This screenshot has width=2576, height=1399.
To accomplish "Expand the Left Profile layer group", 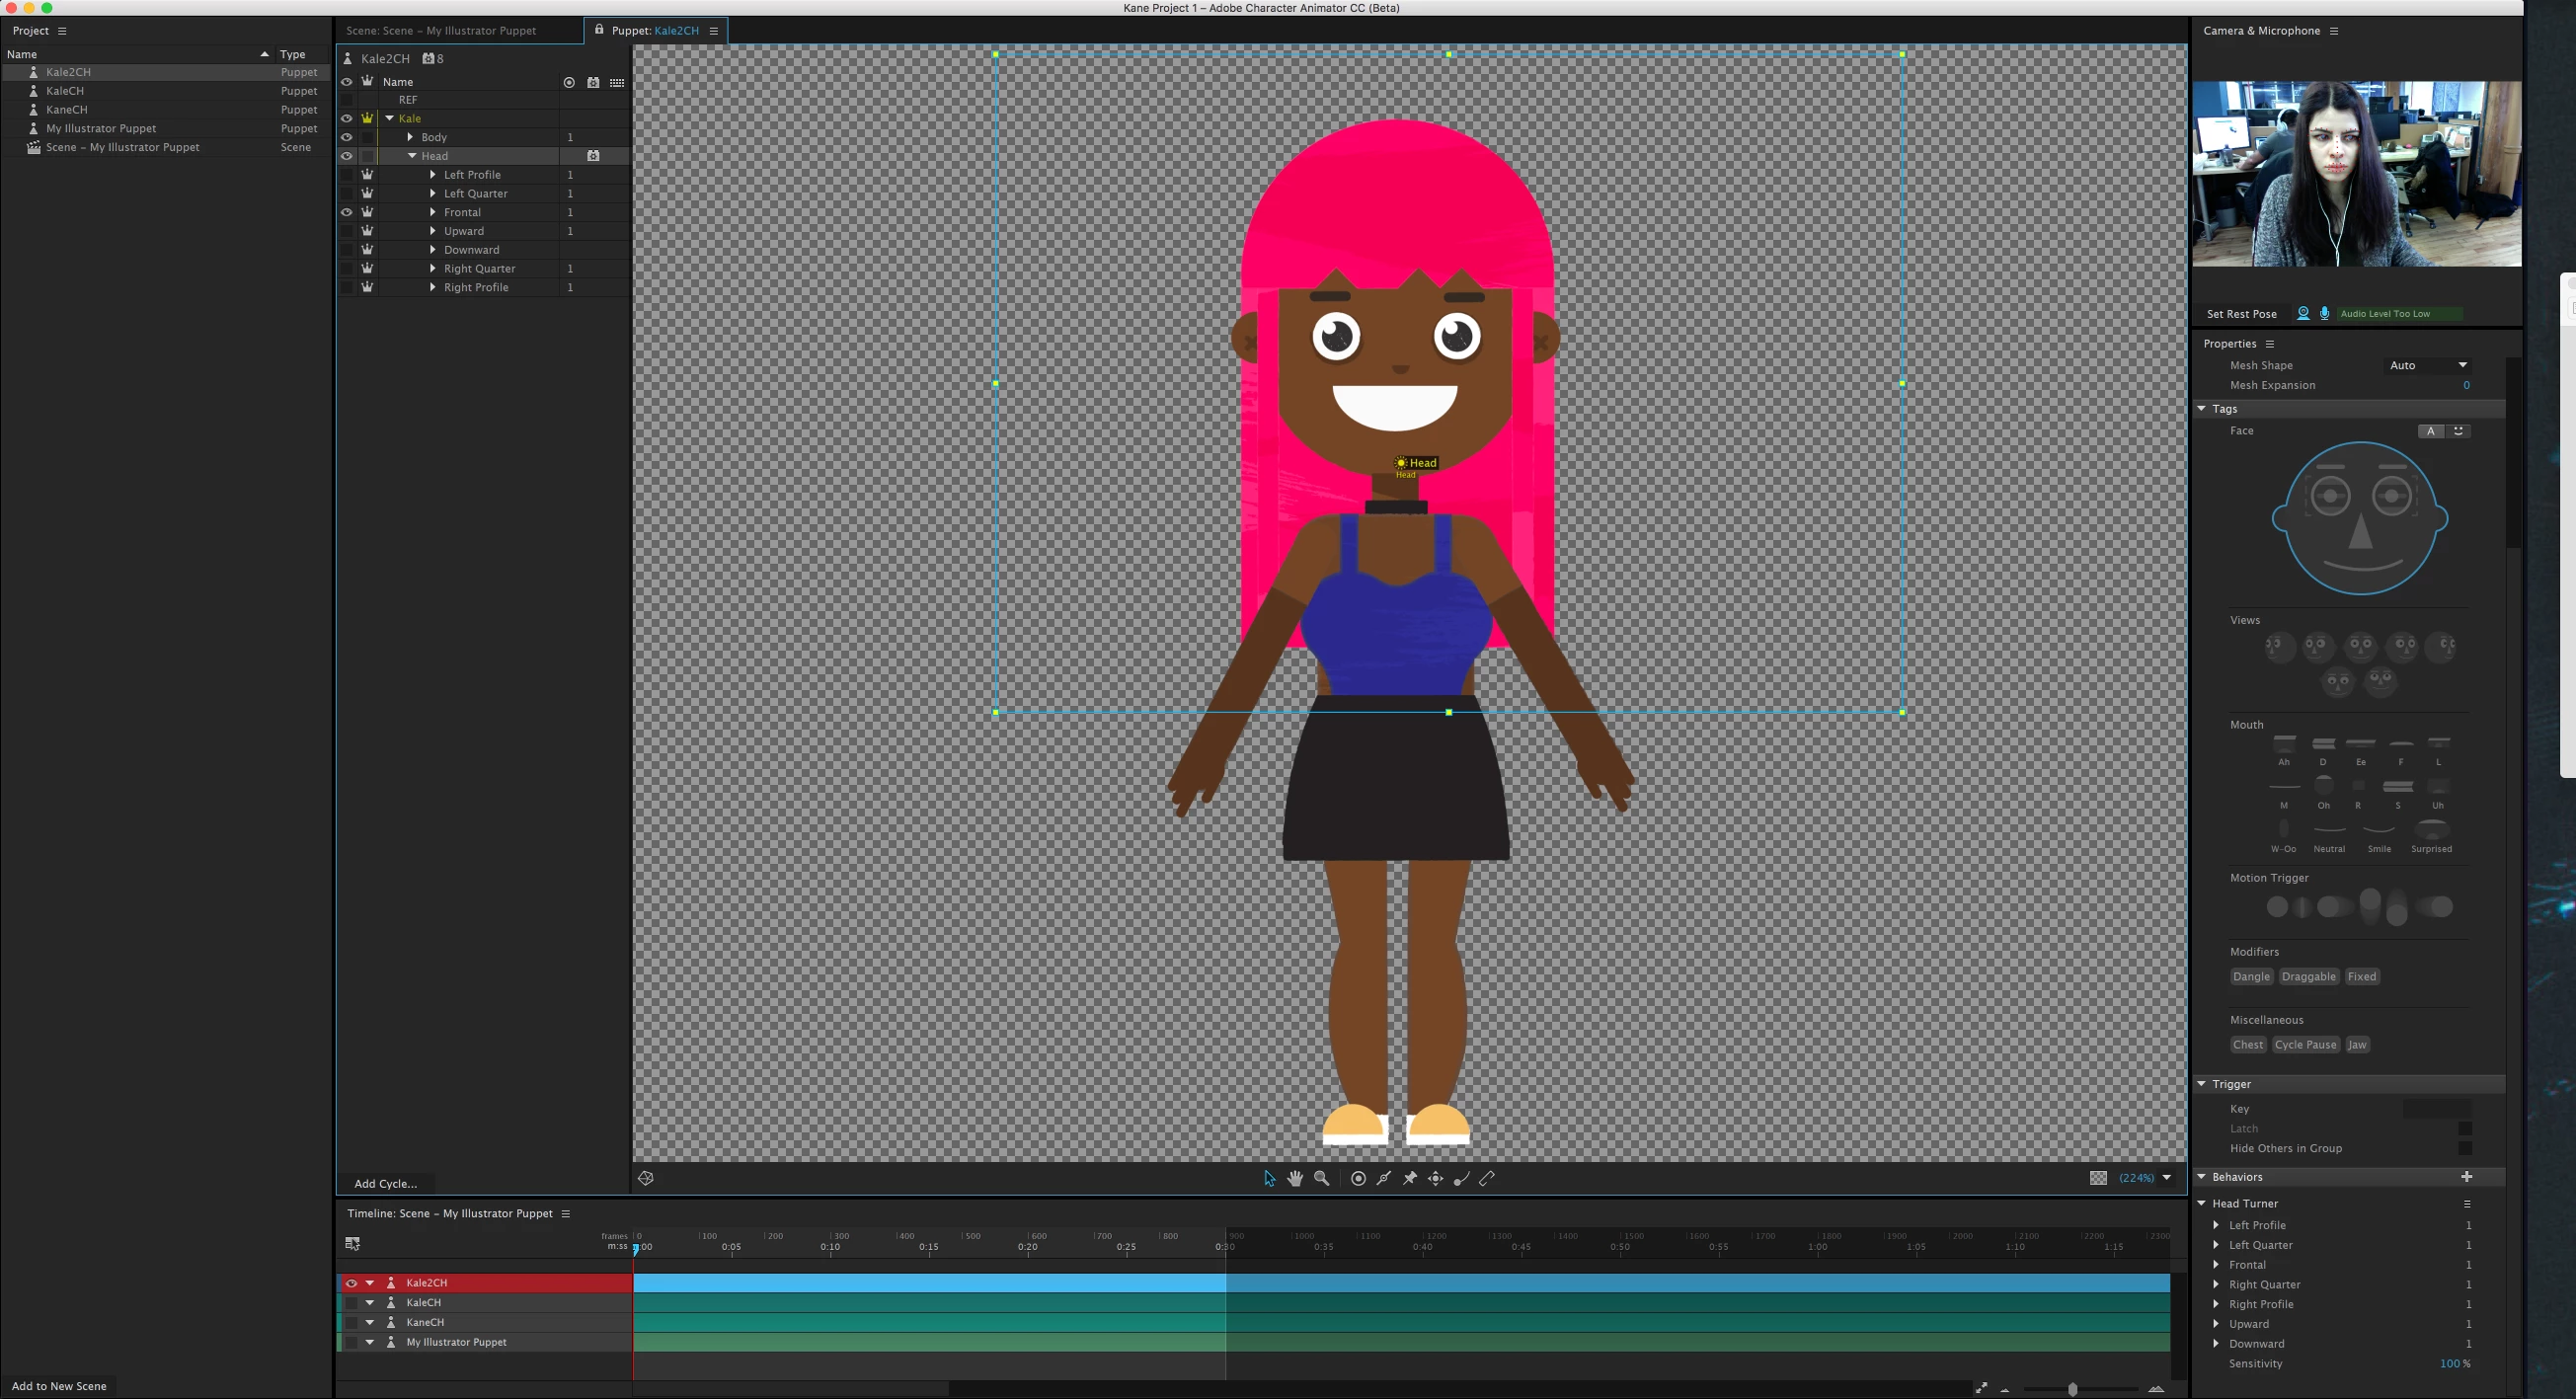I will coord(433,174).
